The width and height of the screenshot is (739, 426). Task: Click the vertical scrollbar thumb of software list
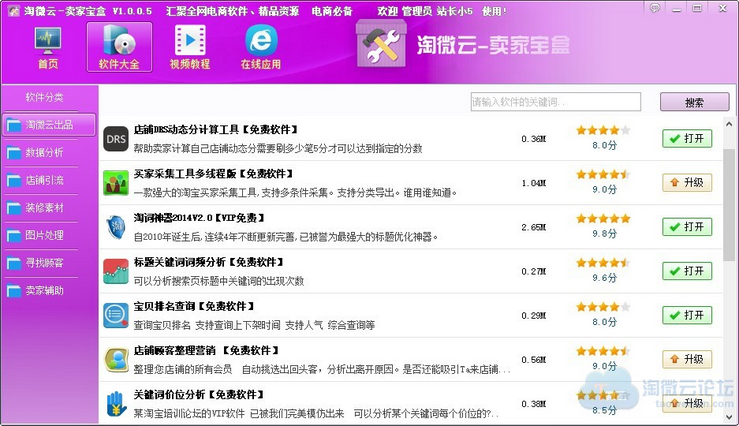pyautogui.click(x=729, y=205)
